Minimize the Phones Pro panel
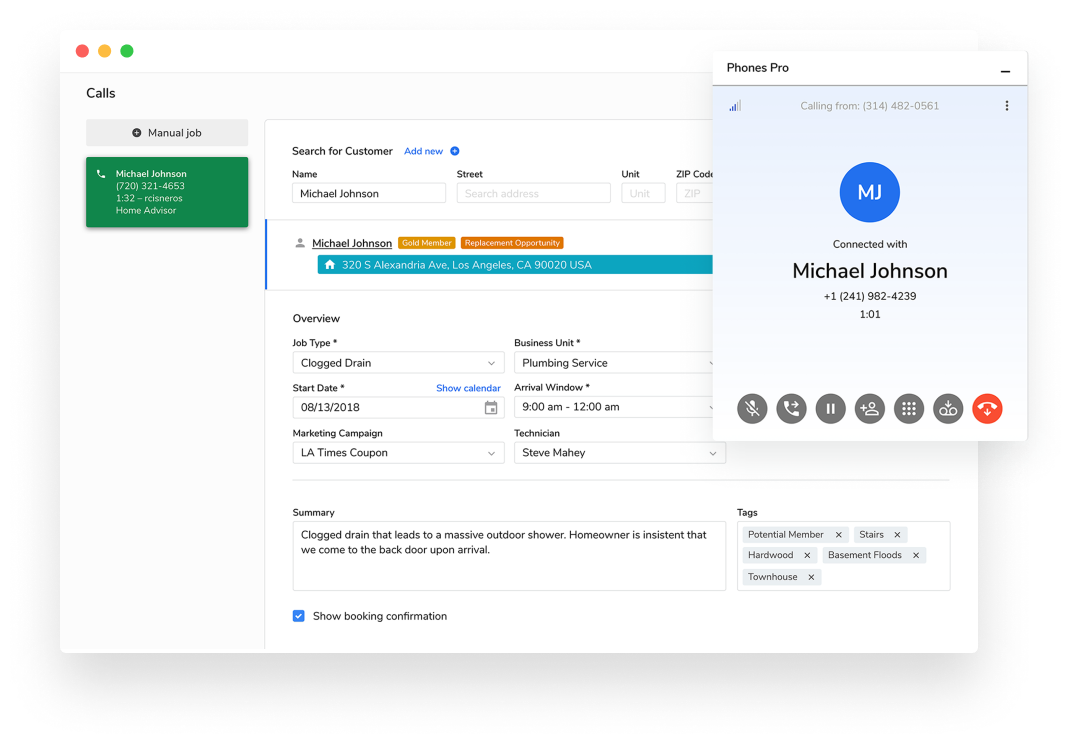1069x743 pixels. pos(1006,72)
